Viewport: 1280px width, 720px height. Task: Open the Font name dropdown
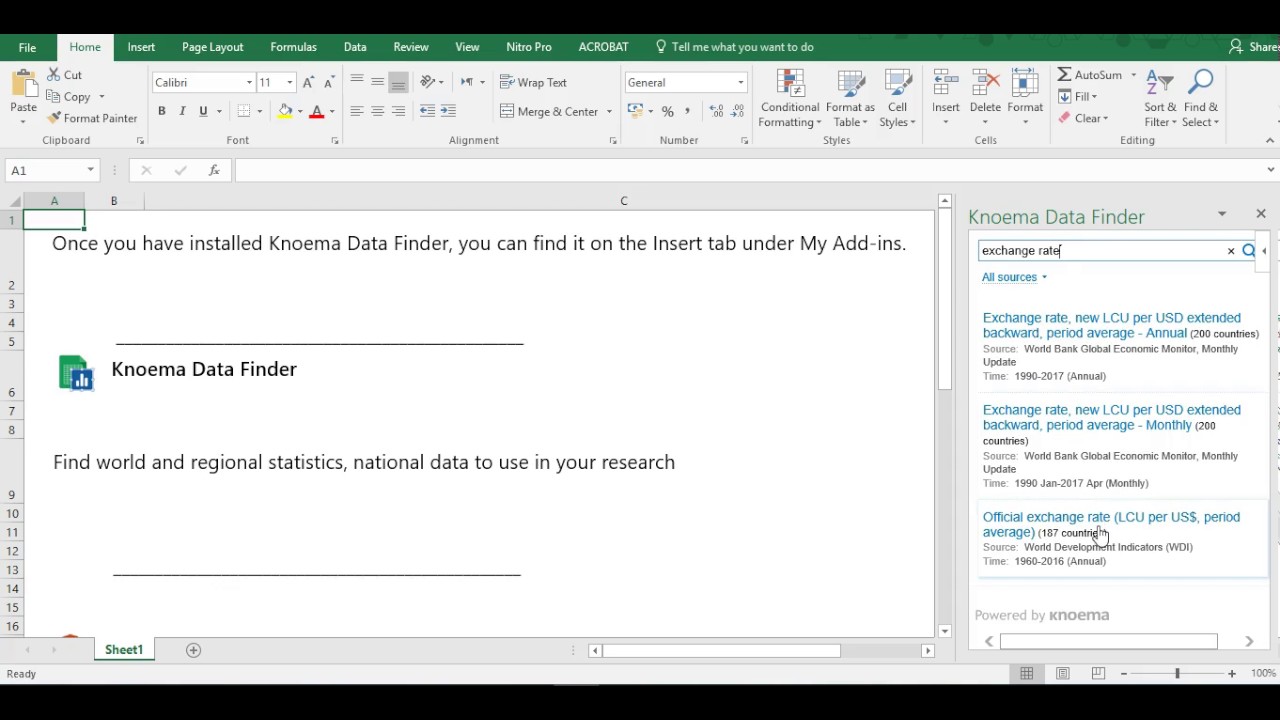249,82
